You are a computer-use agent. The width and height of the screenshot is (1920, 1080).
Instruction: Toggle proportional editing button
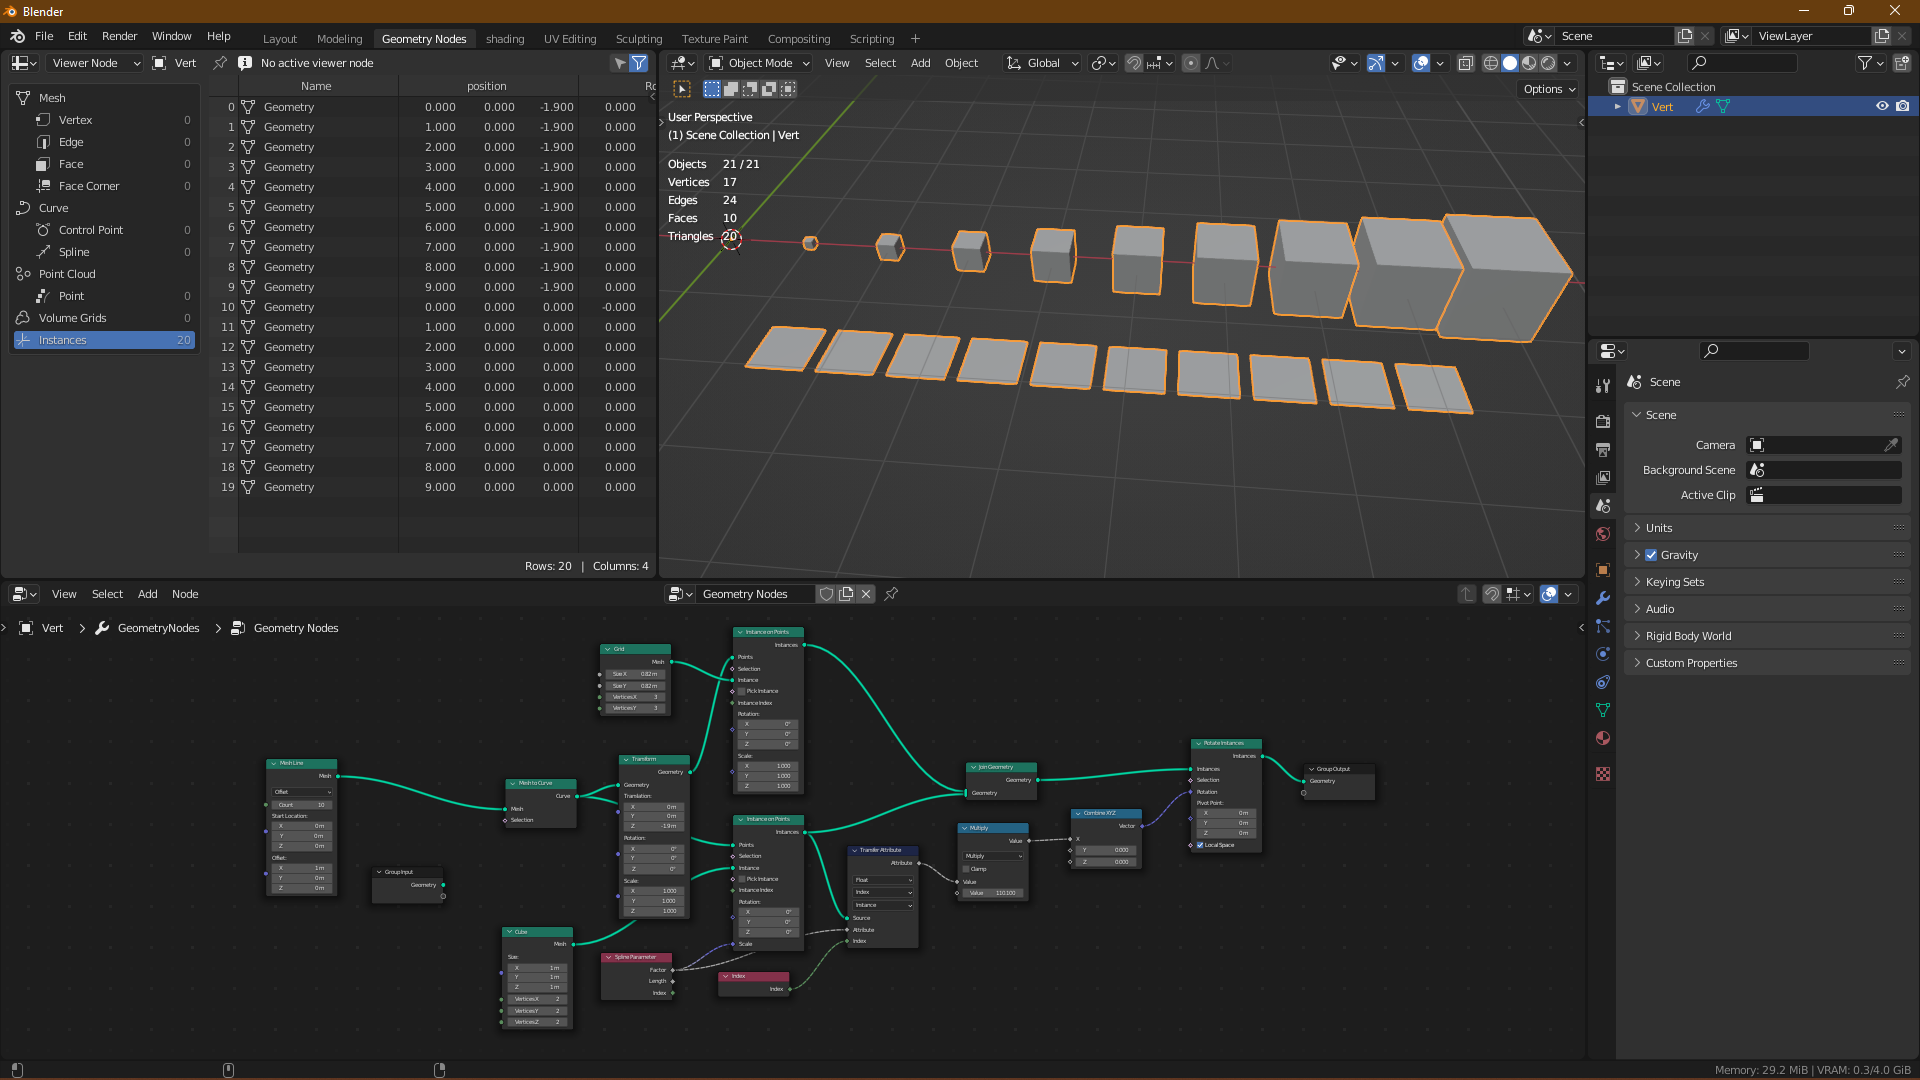click(x=1190, y=63)
